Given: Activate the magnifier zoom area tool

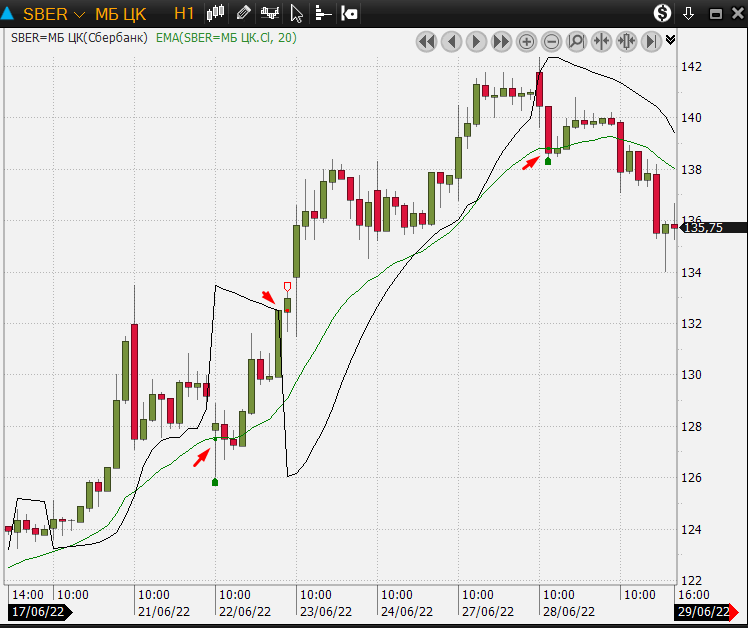Looking at the screenshot, I should (x=576, y=41).
